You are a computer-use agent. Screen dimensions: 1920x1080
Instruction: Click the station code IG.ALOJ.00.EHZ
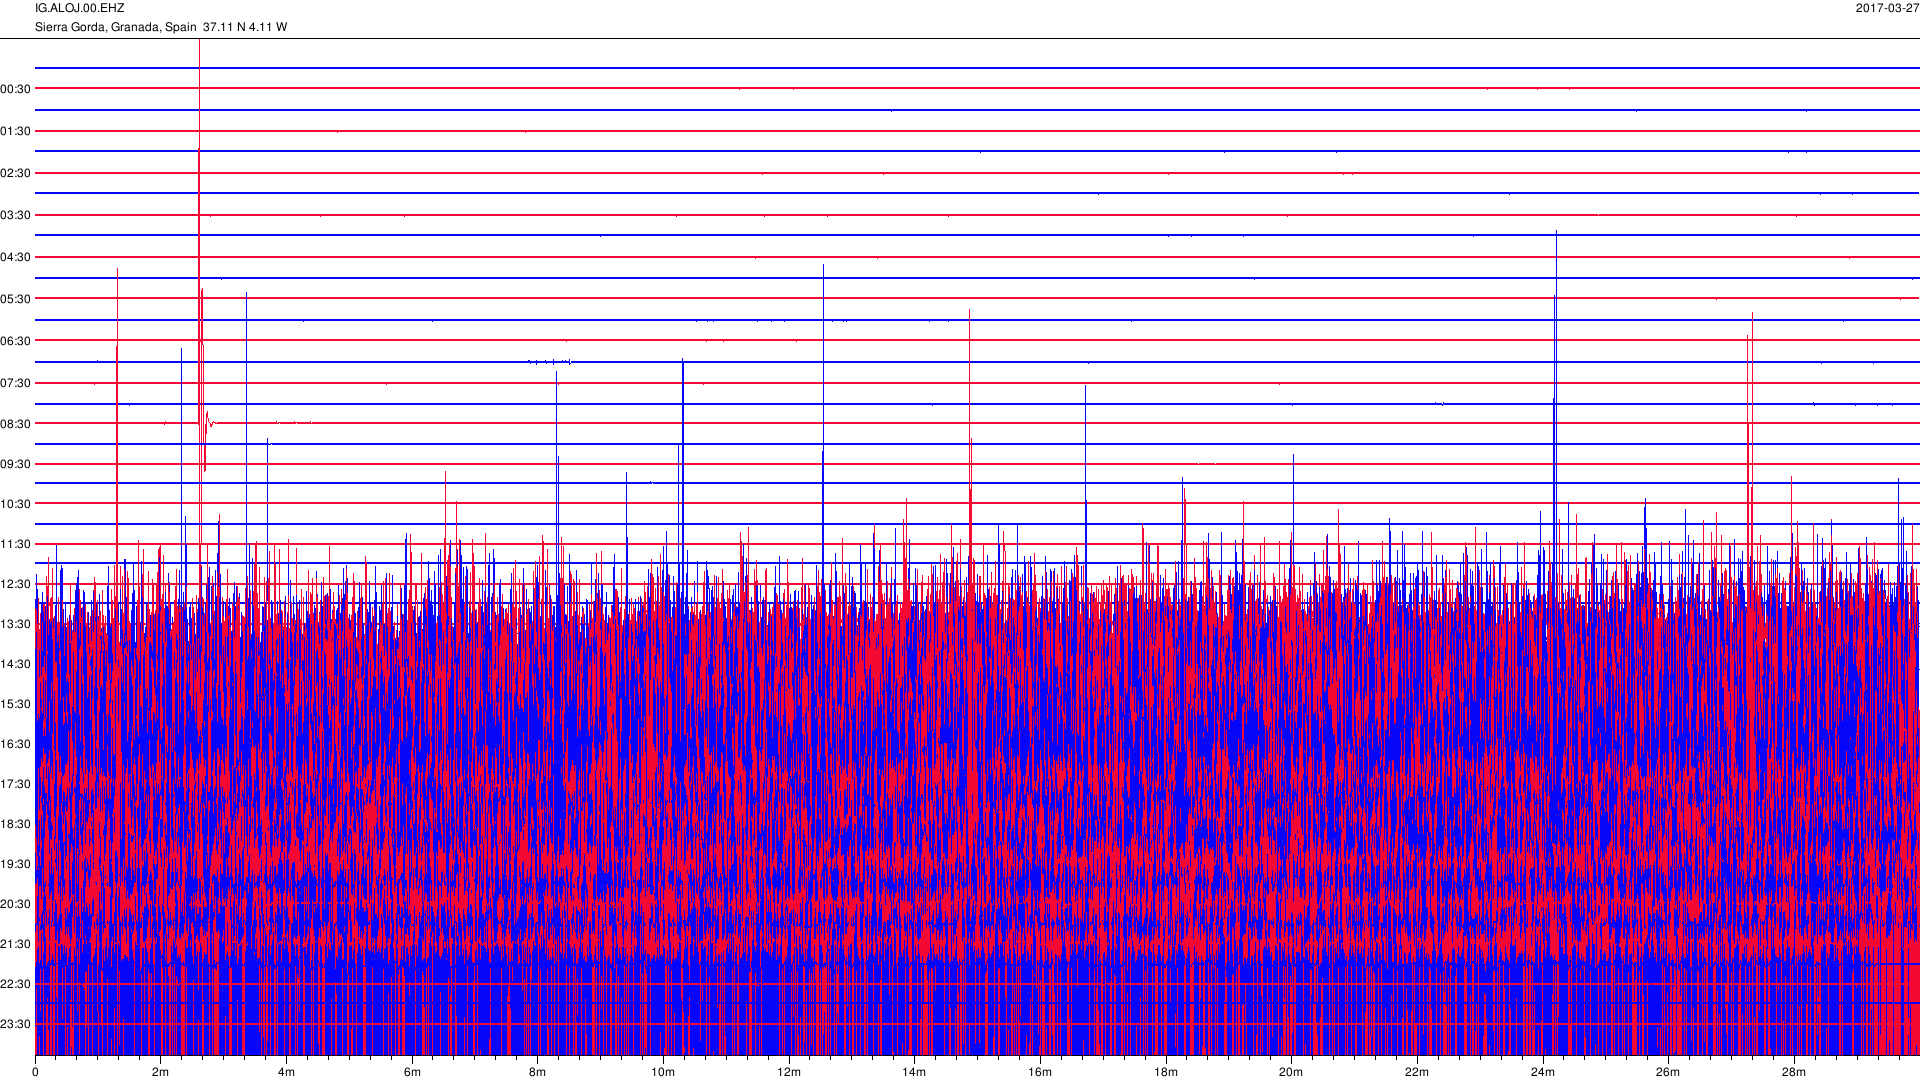(80, 8)
